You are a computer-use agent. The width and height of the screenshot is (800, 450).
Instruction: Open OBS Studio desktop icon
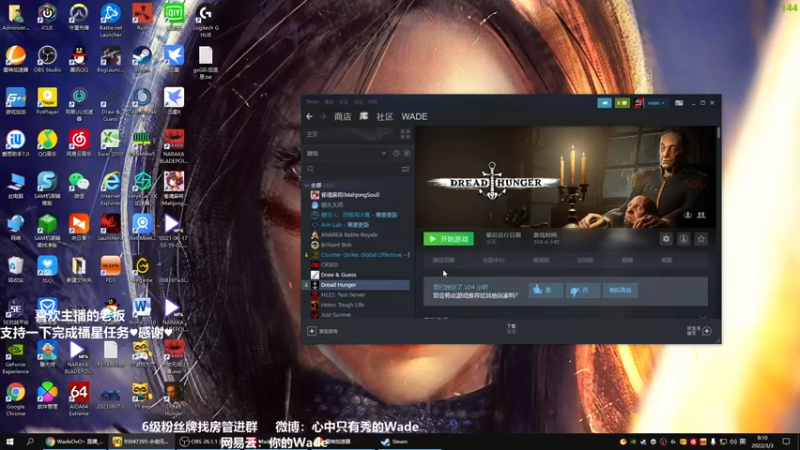pos(47,59)
